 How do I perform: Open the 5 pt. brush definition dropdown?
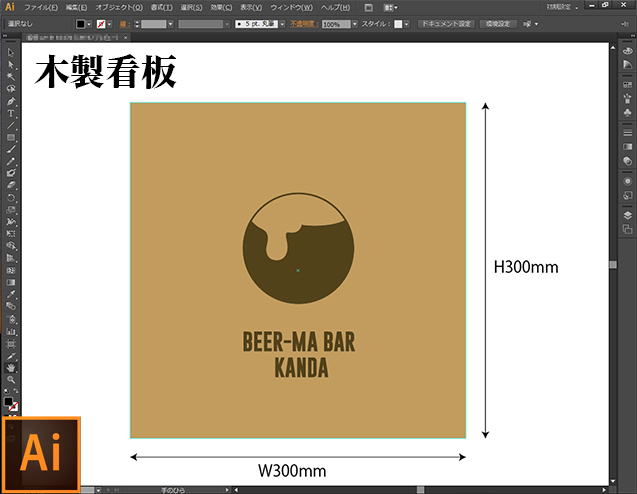coord(282,24)
